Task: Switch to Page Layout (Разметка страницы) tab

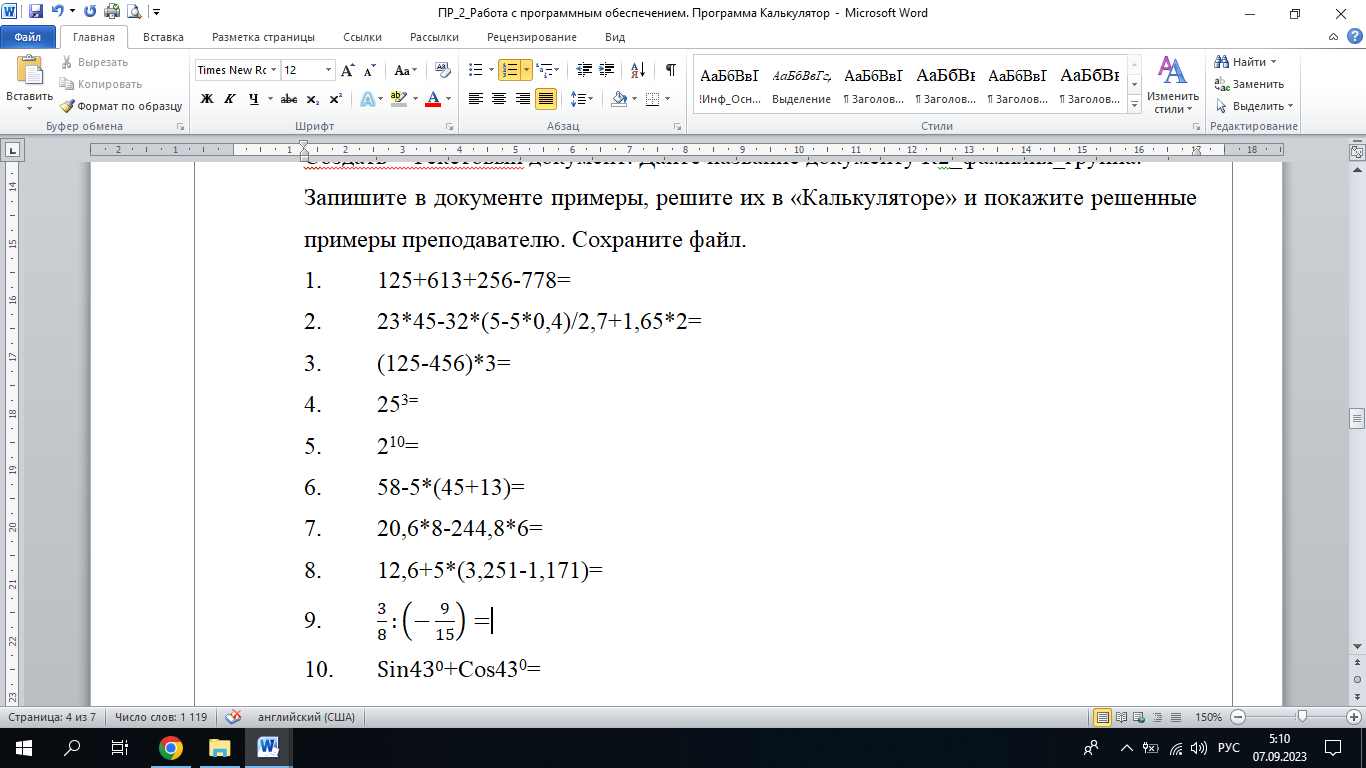Action: point(263,37)
